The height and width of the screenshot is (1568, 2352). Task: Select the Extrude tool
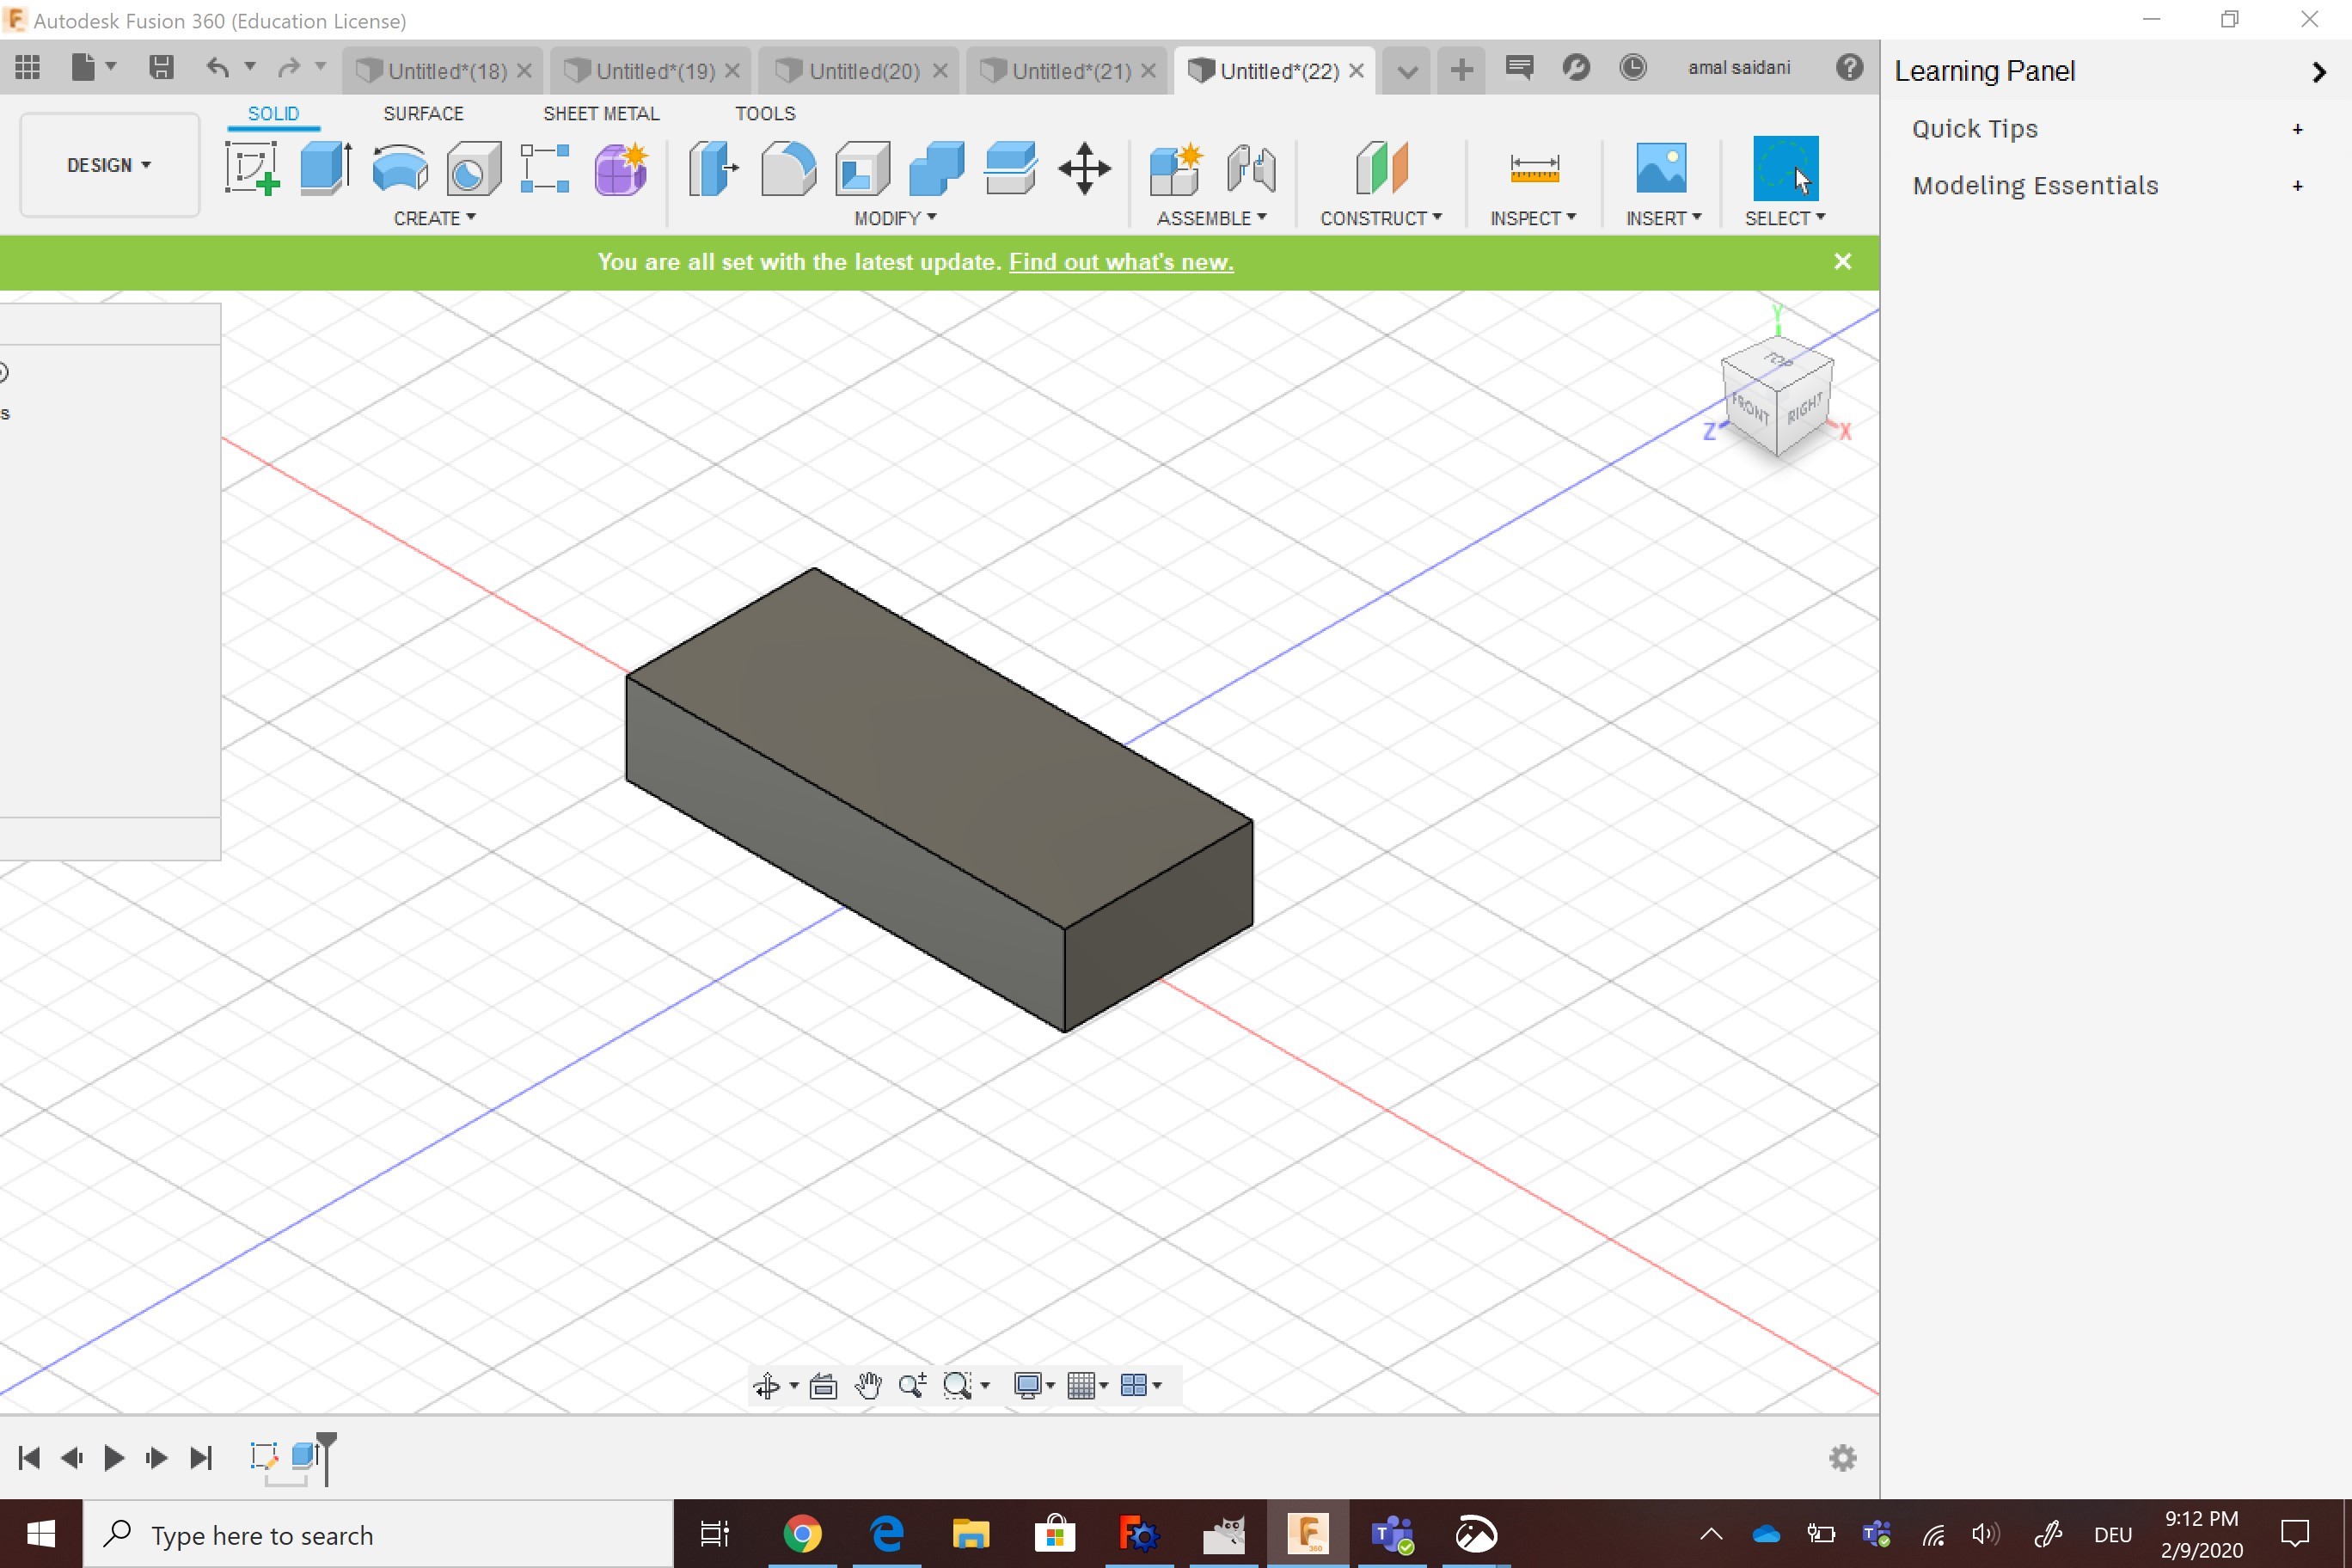pyautogui.click(x=325, y=168)
